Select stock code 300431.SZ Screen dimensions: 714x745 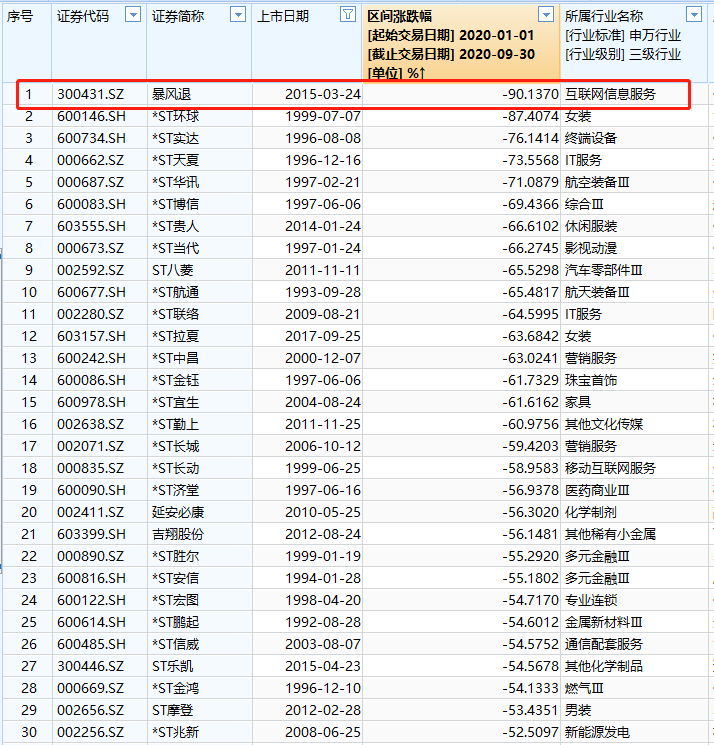pyautogui.click(x=91, y=94)
